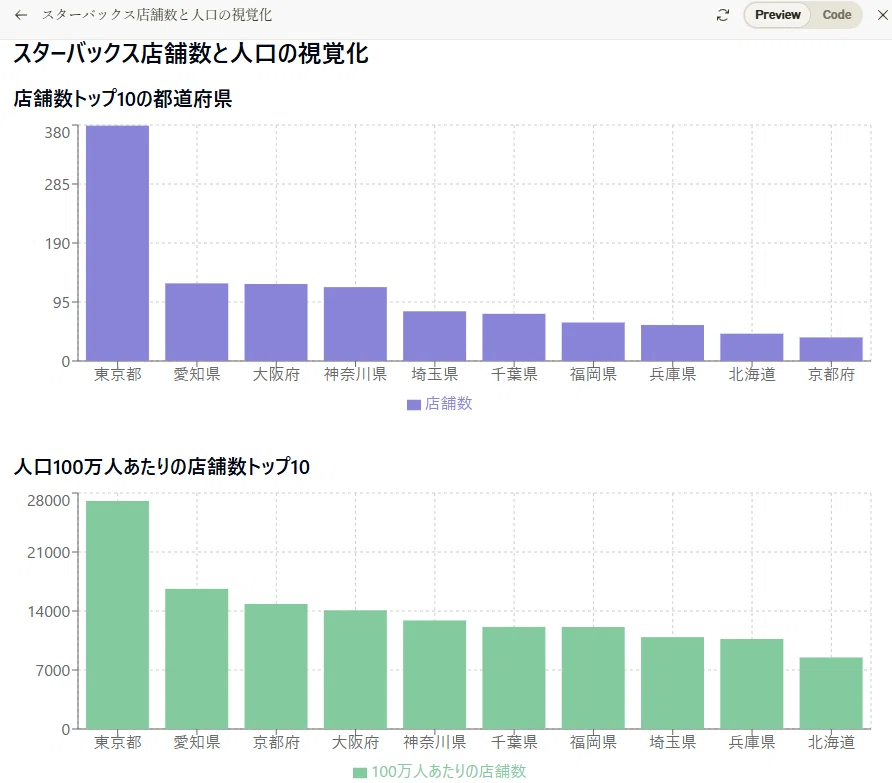Click the 千葉県 bar in store count chart
892x783 pixels.
tap(514, 337)
